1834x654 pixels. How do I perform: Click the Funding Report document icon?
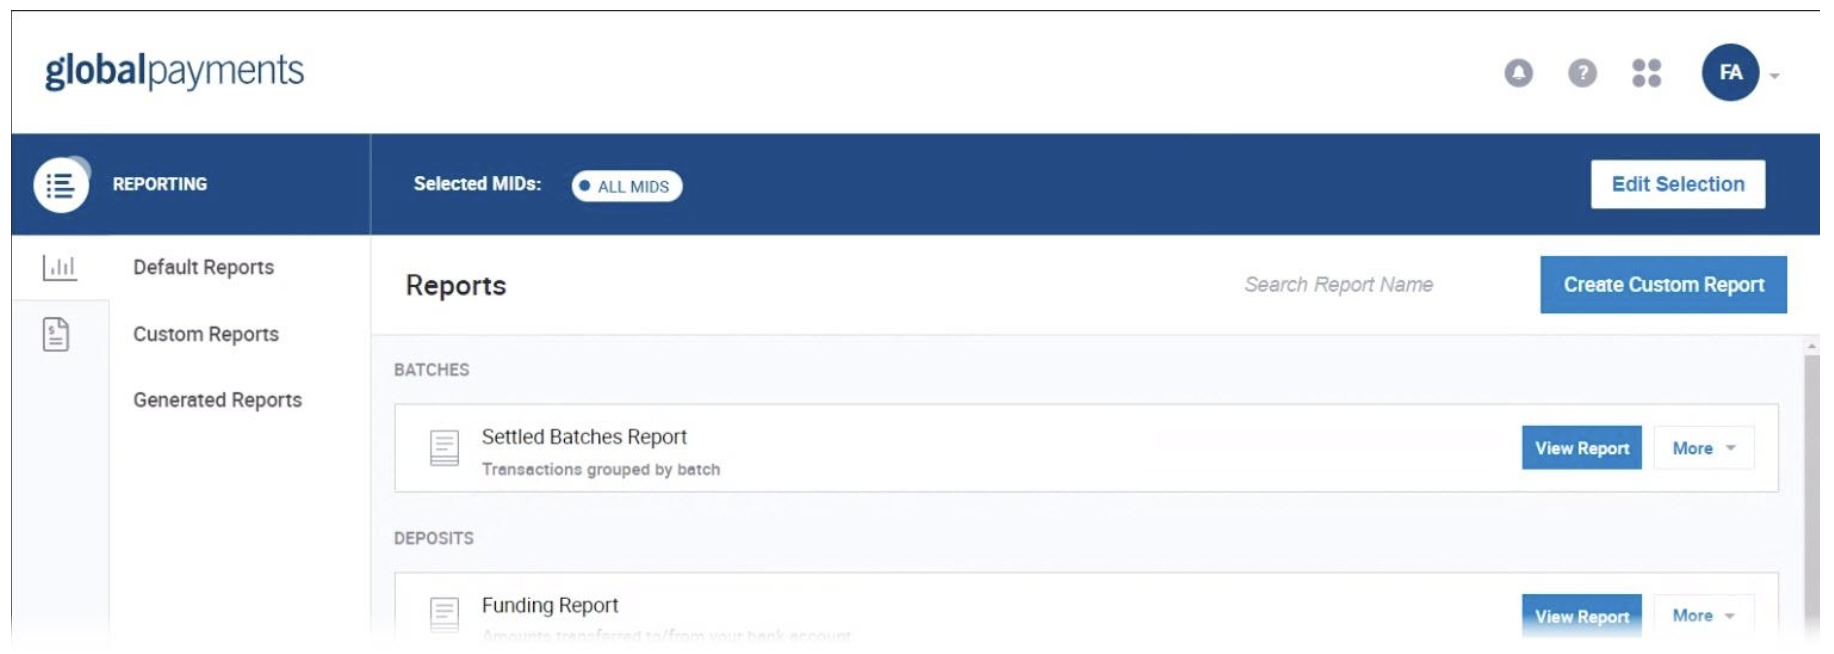point(444,614)
